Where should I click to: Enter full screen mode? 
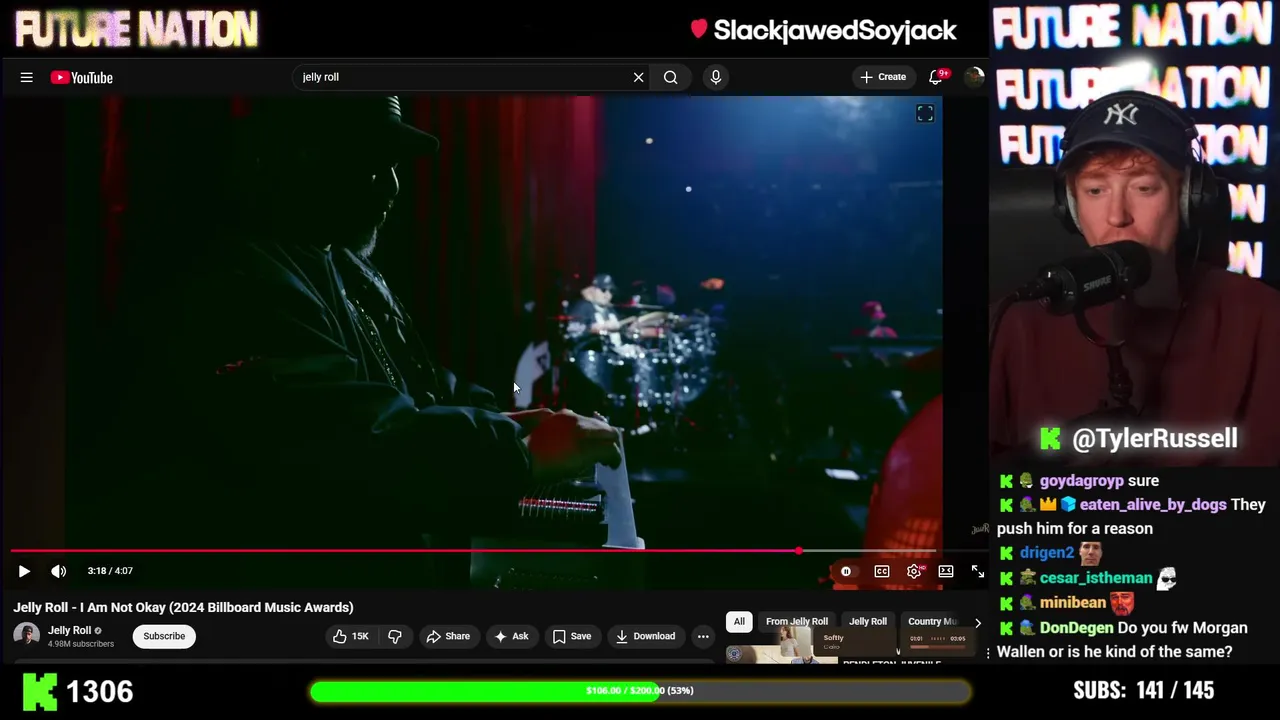point(978,571)
